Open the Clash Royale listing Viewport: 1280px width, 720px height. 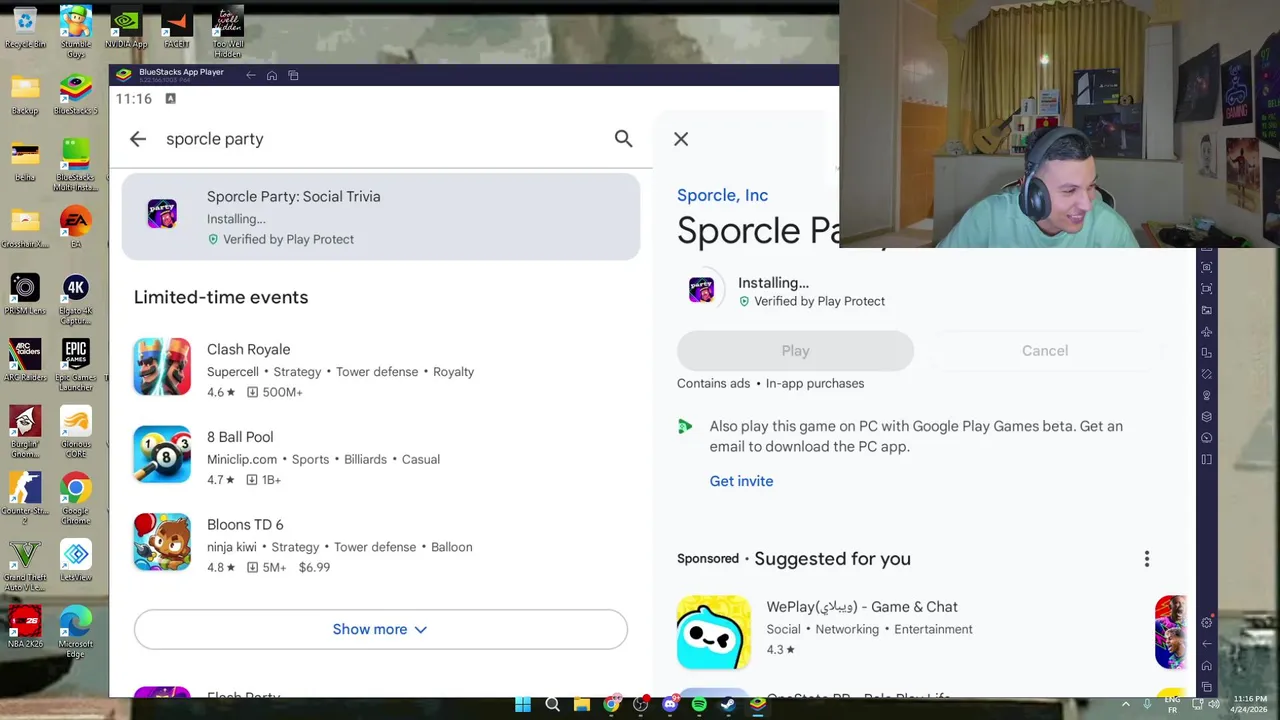tap(380, 369)
